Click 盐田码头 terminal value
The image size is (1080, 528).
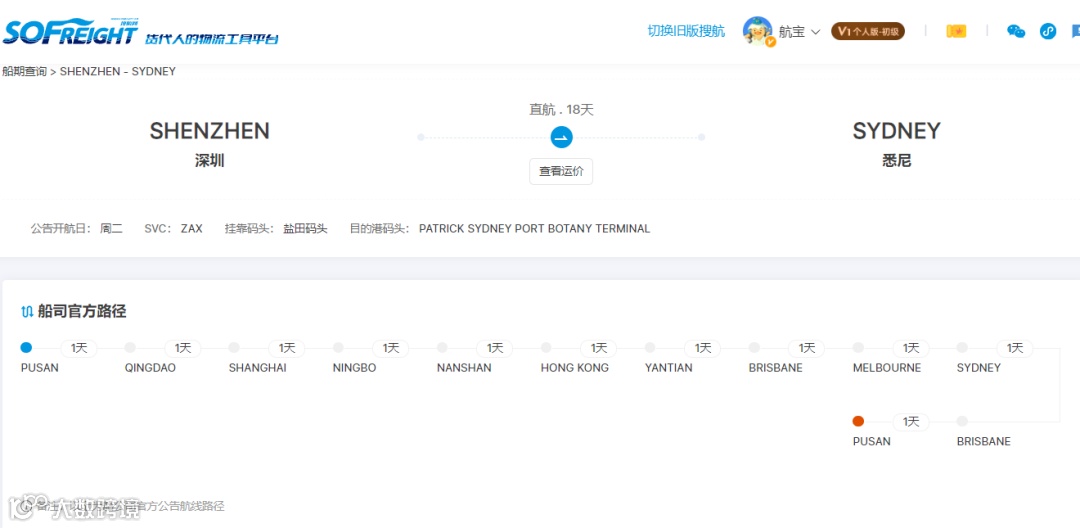pyautogui.click(x=305, y=229)
